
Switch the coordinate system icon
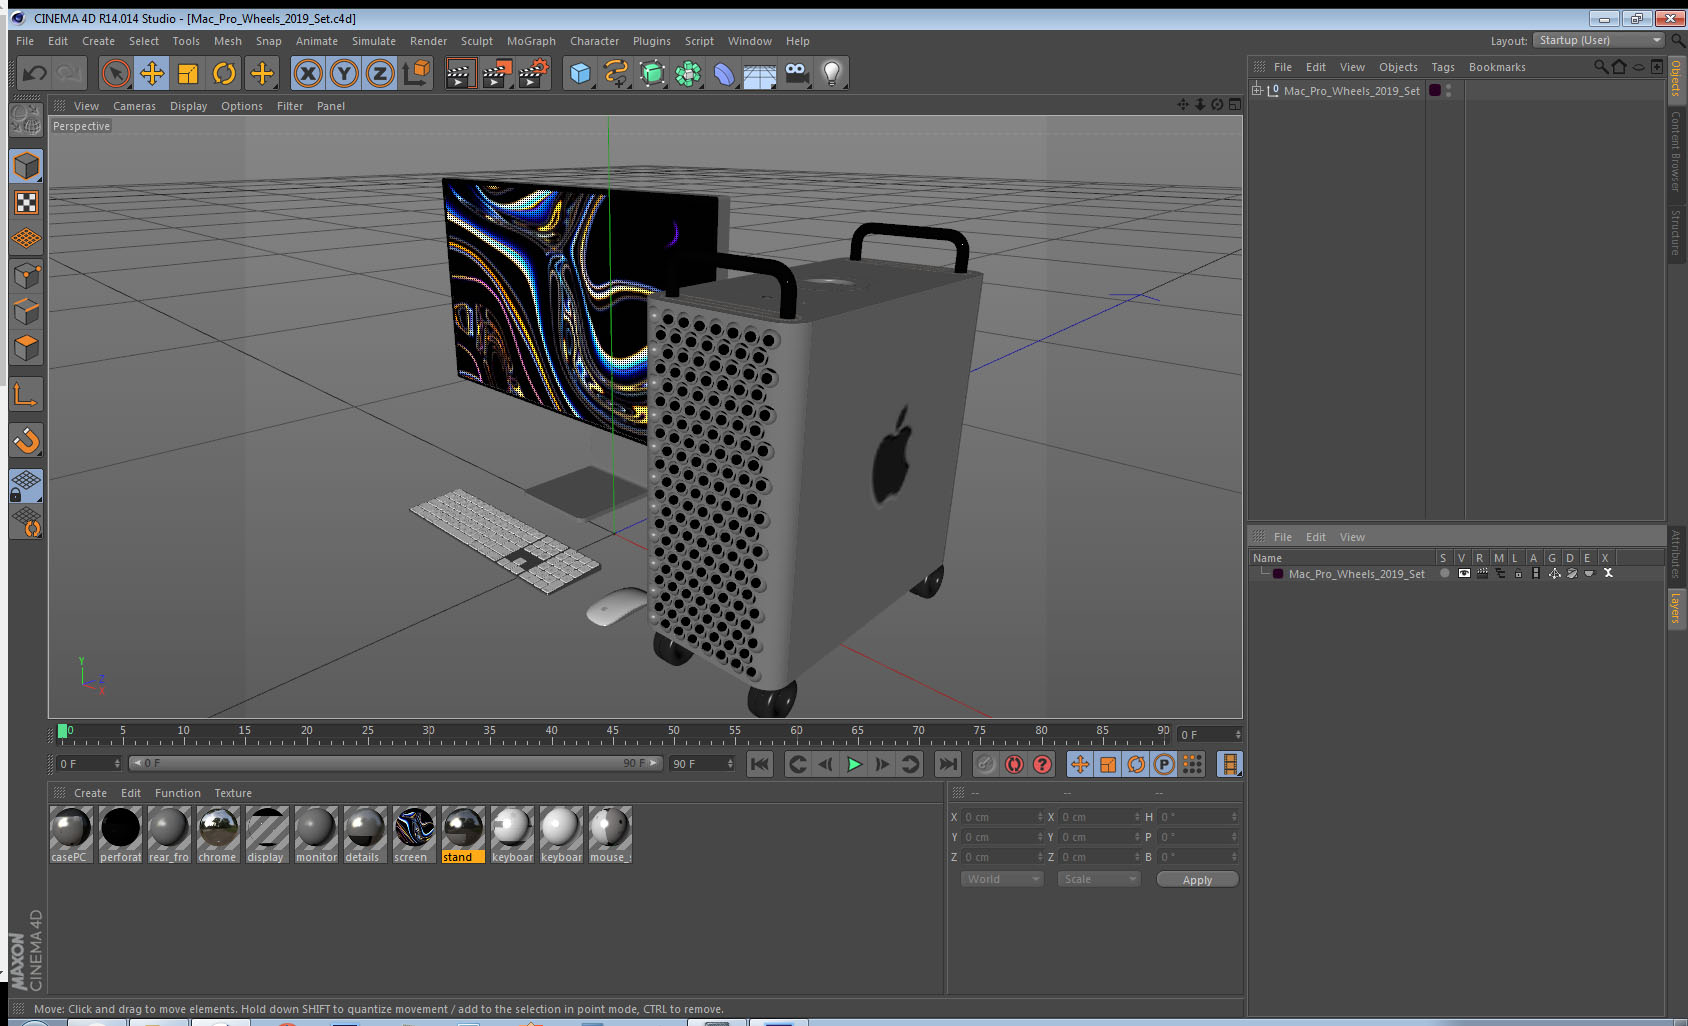[x=416, y=73]
